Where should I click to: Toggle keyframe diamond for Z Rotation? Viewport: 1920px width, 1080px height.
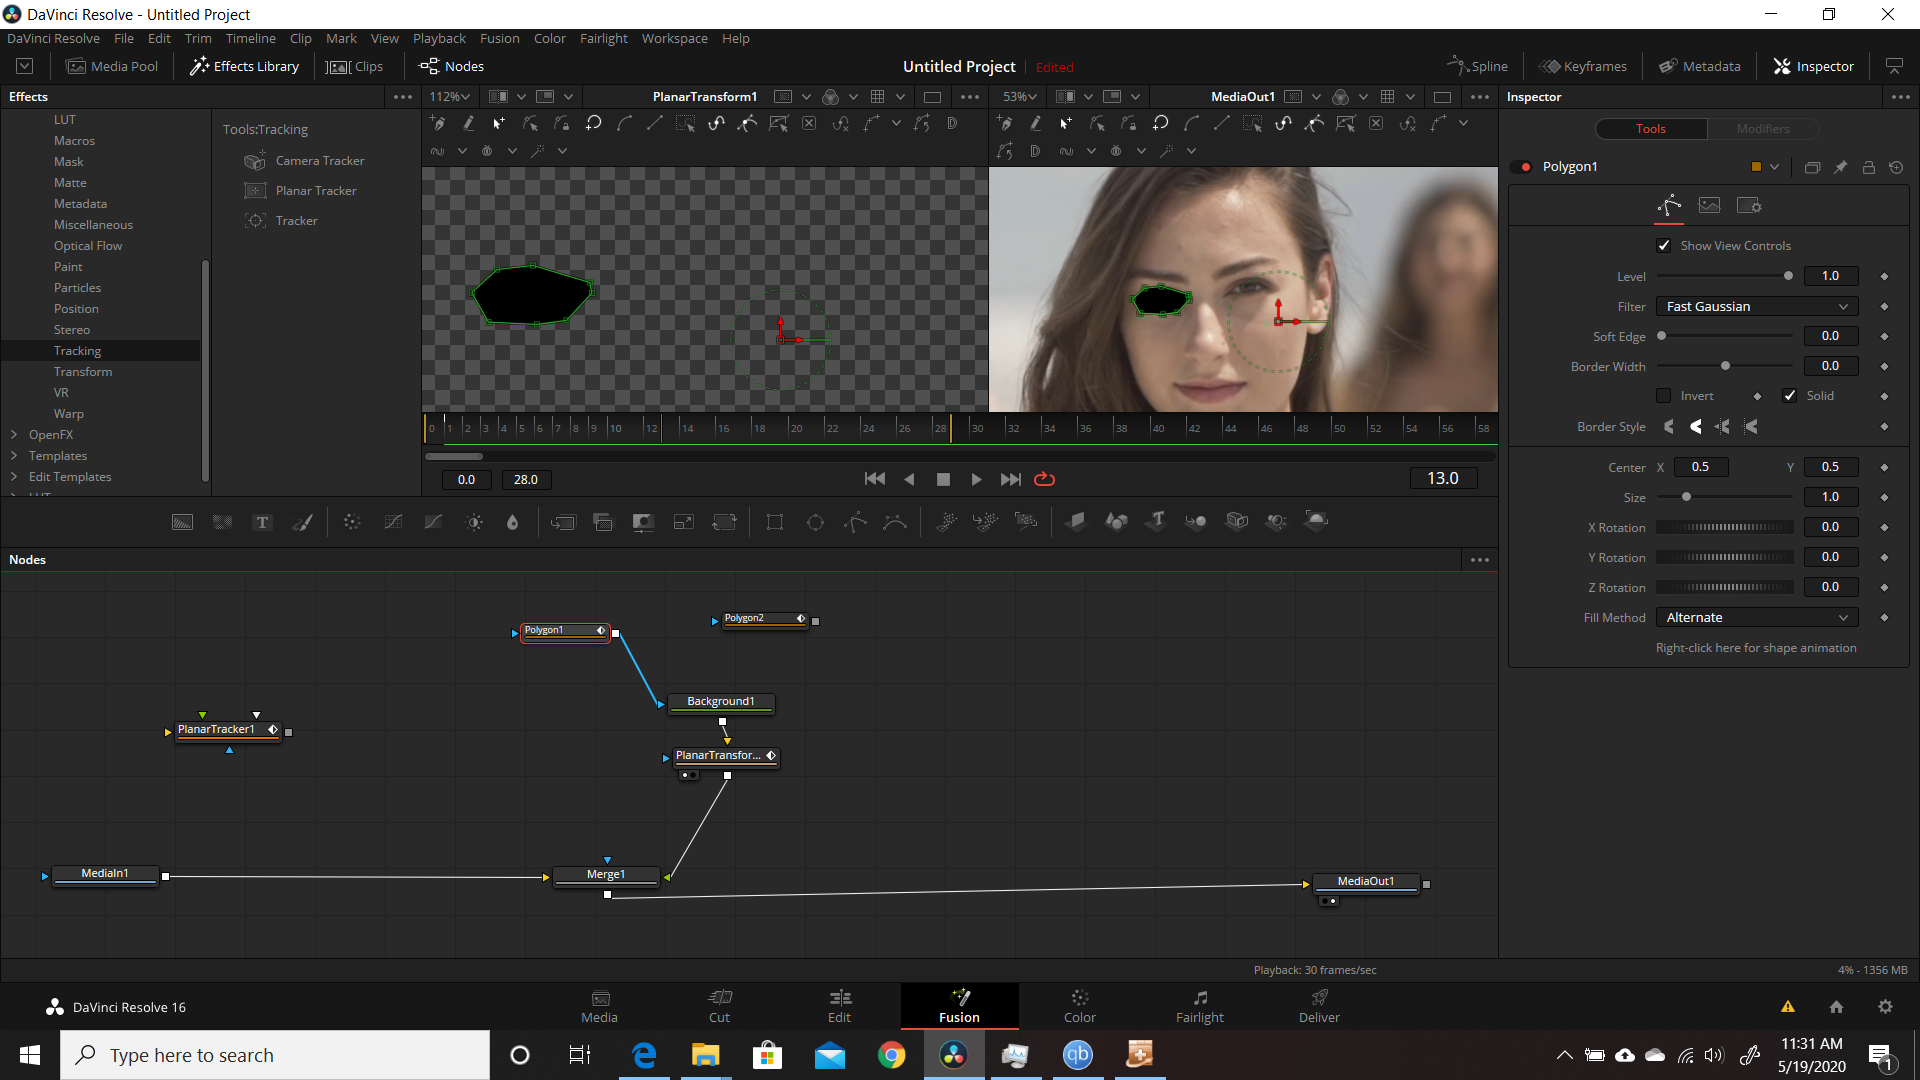pos(1884,587)
